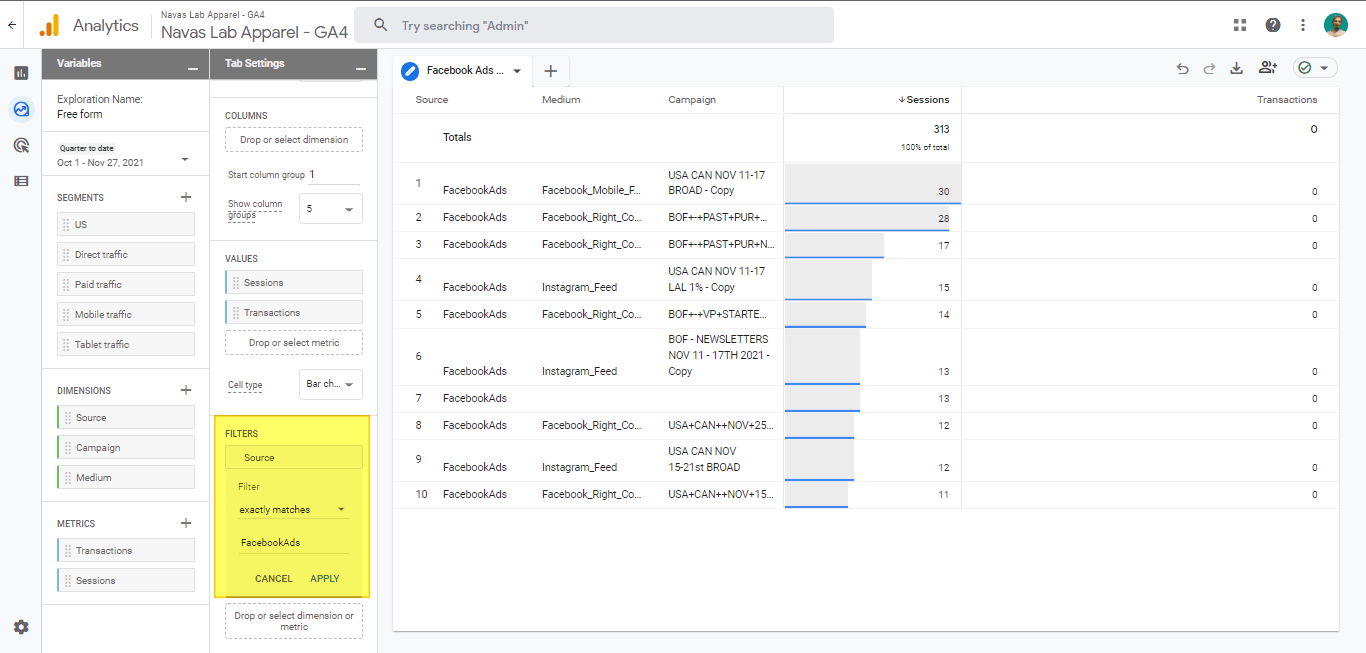Click the FacebookAds filter value field
1366x653 pixels.
(x=293, y=543)
